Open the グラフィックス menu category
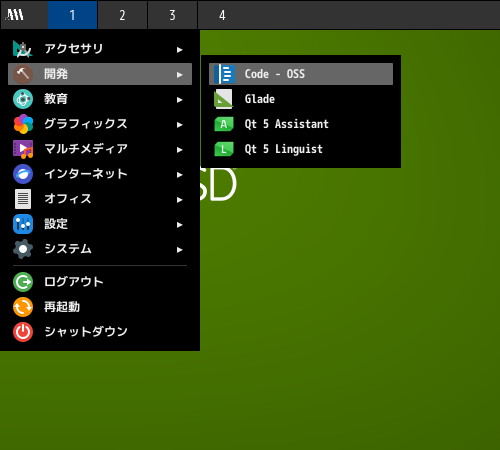The height and width of the screenshot is (450, 500). click(100, 124)
